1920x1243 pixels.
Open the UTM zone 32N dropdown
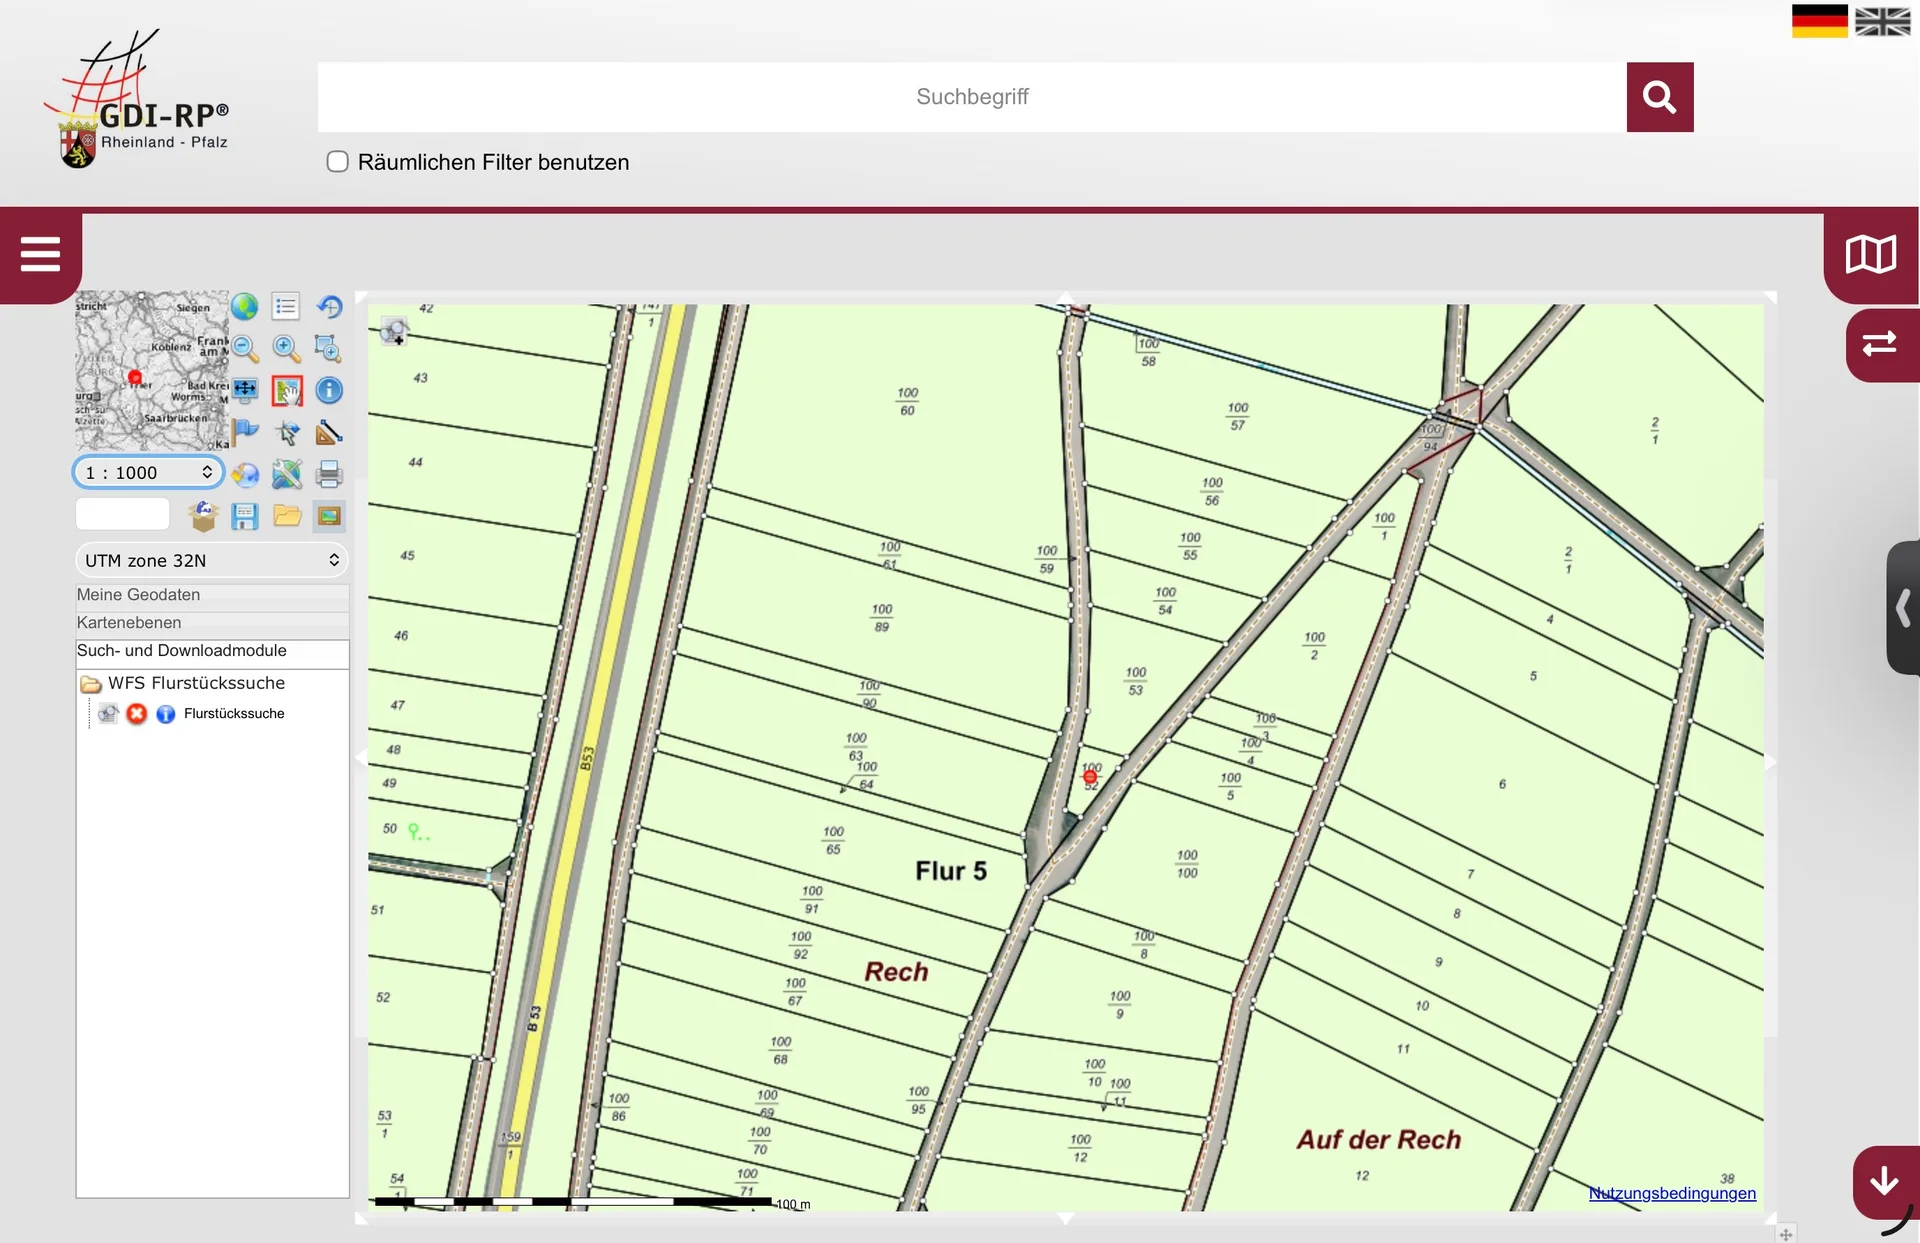coord(212,560)
